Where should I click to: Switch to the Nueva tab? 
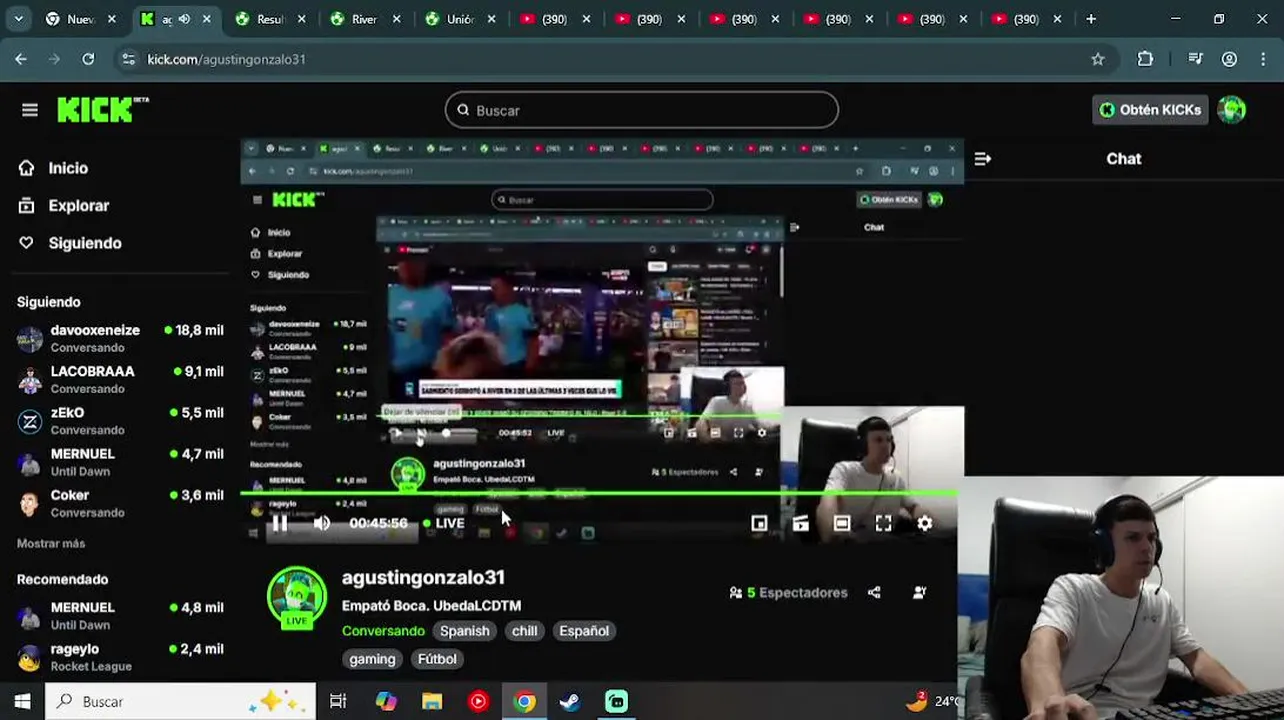coord(80,19)
